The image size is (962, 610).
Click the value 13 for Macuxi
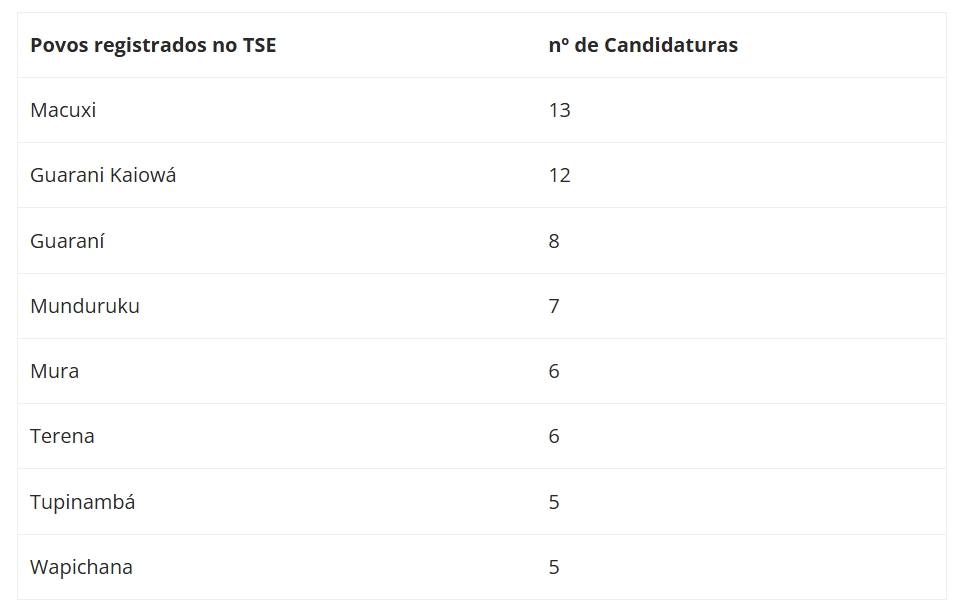(560, 110)
